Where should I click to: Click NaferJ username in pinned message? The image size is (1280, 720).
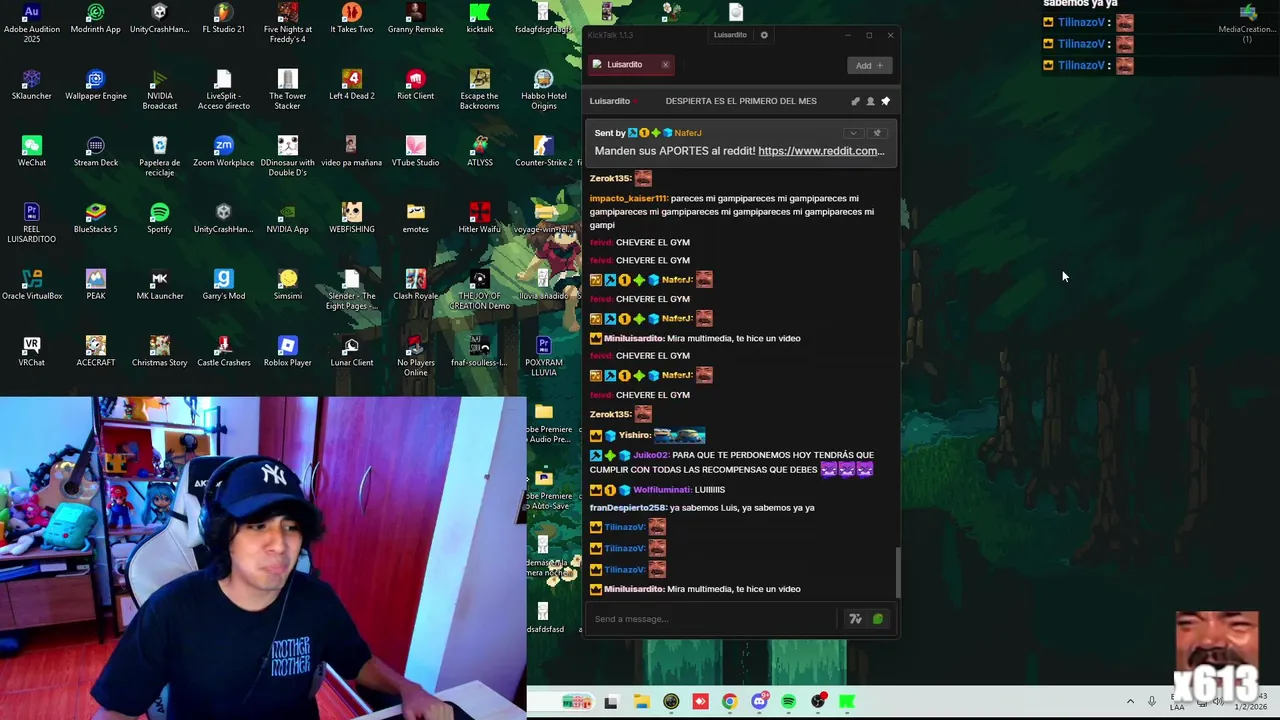point(688,133)
